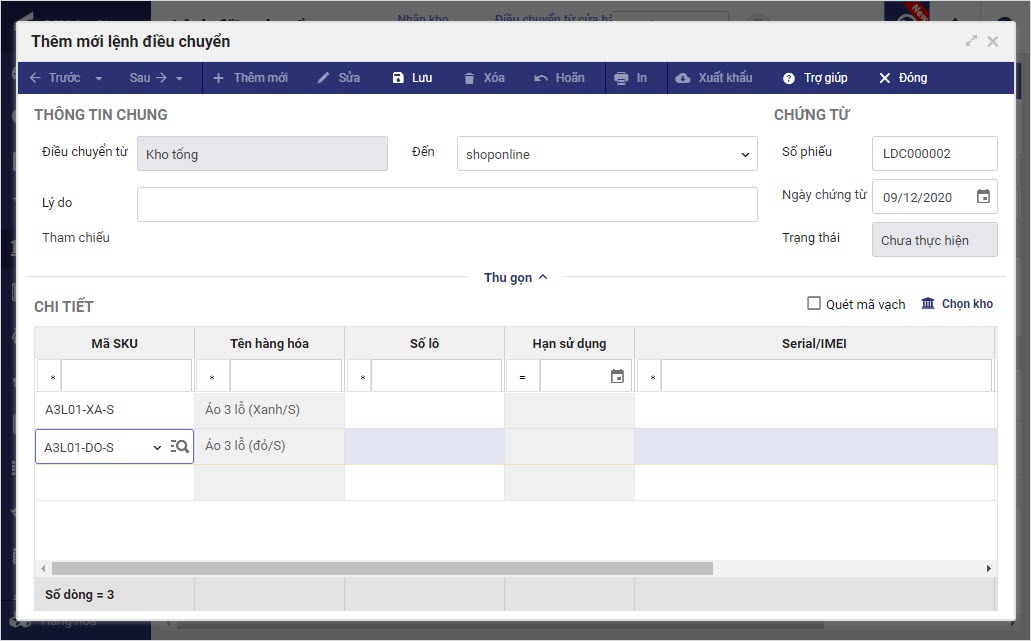Click the horizontal scrollbar thumb of grid

[x=382, y=568]
